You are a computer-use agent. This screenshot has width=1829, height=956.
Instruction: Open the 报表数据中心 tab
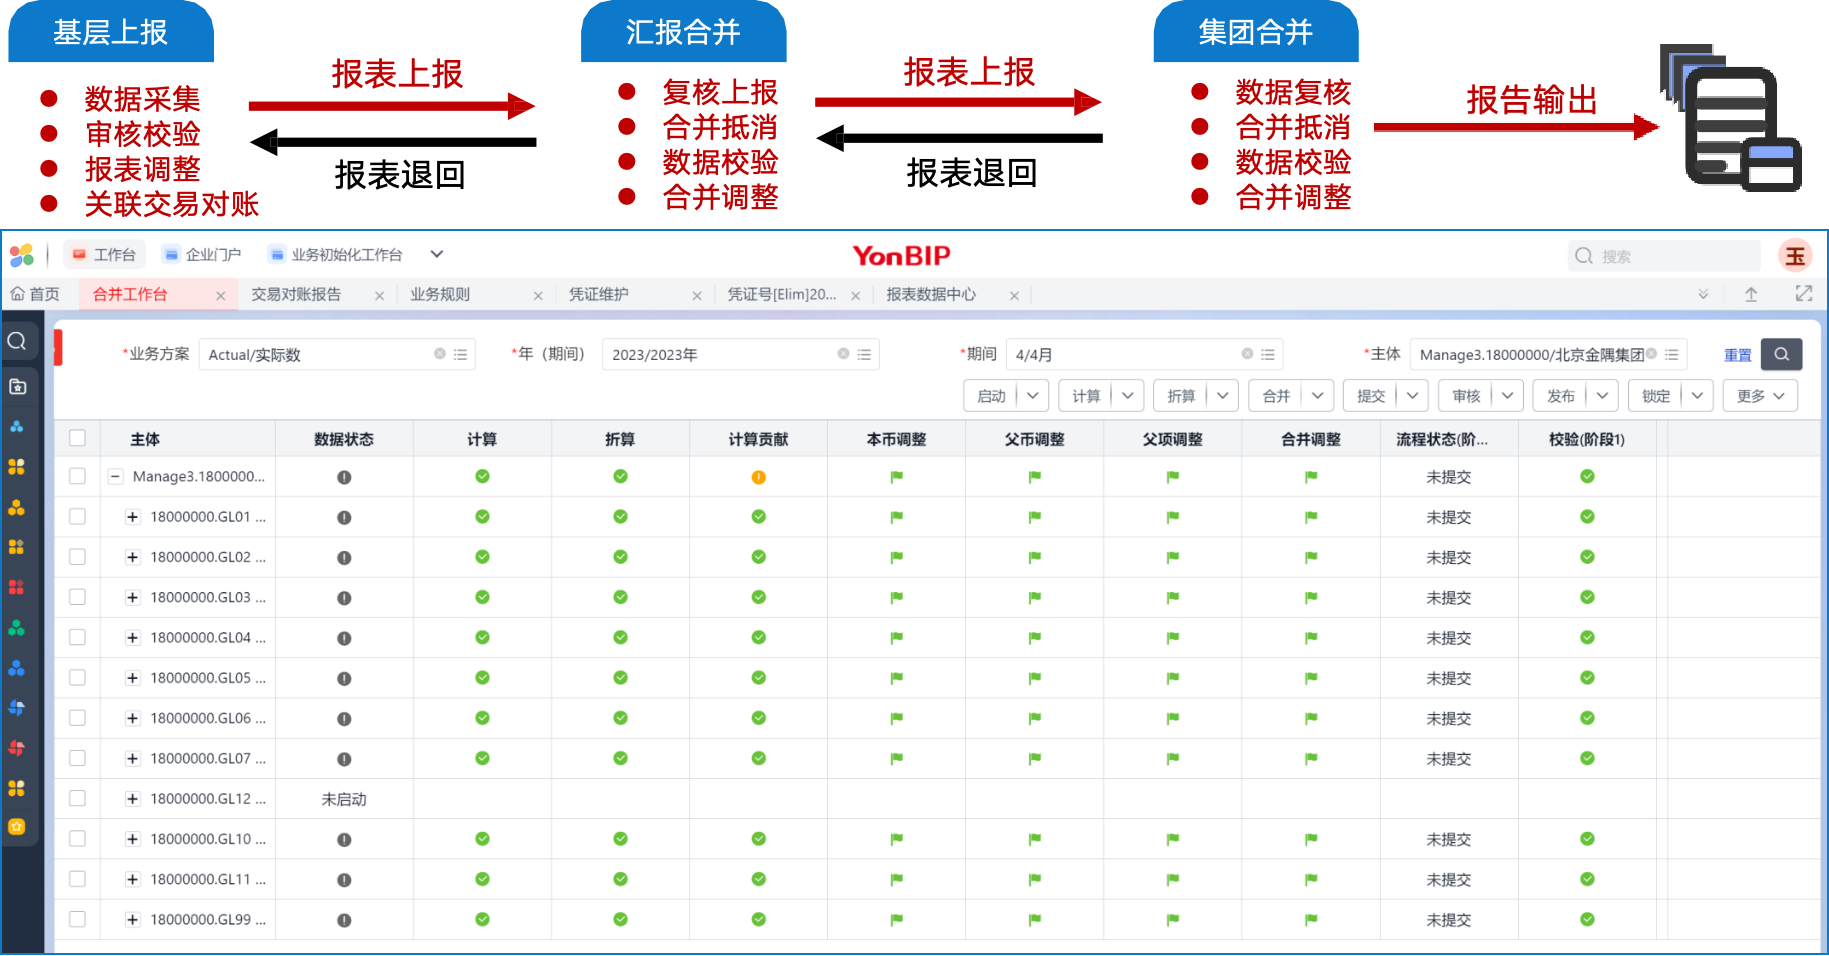[930, 294]
